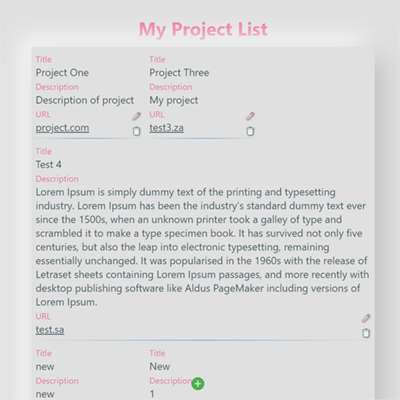This screenshot has height=400, width=400.
Task: Edit Project One with pencil icon
Action: point(136,116)
